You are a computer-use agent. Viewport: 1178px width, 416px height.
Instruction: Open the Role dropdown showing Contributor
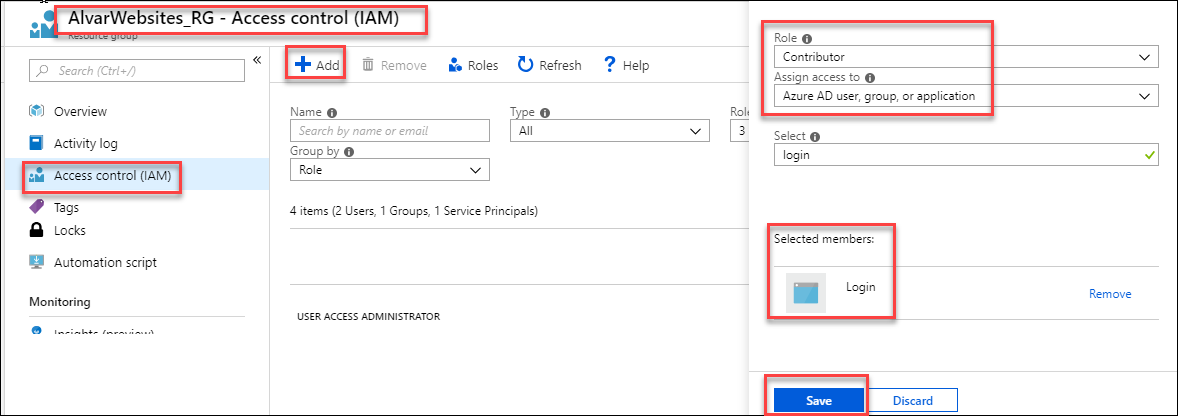pyautogui.click(x=965, y=56)
